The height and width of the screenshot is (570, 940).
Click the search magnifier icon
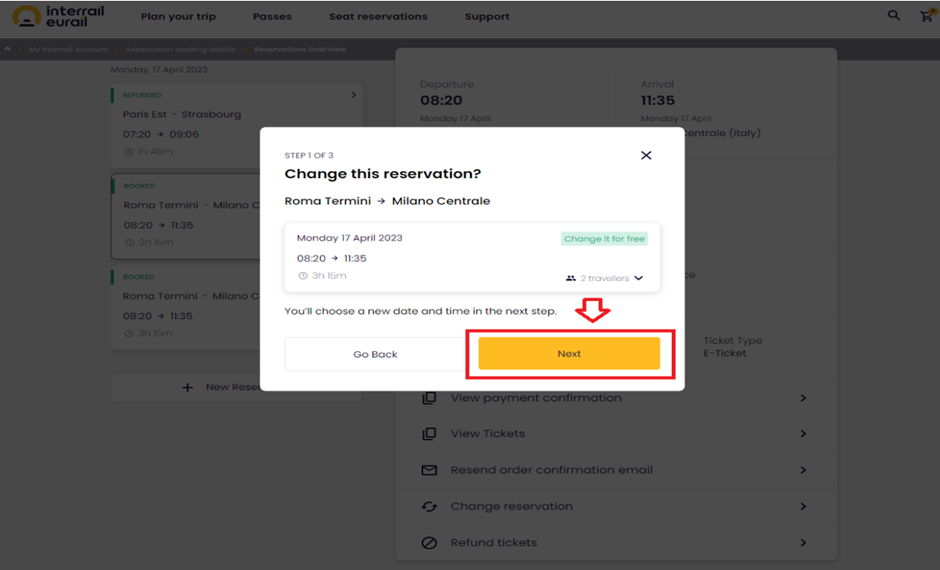[894, 16]
